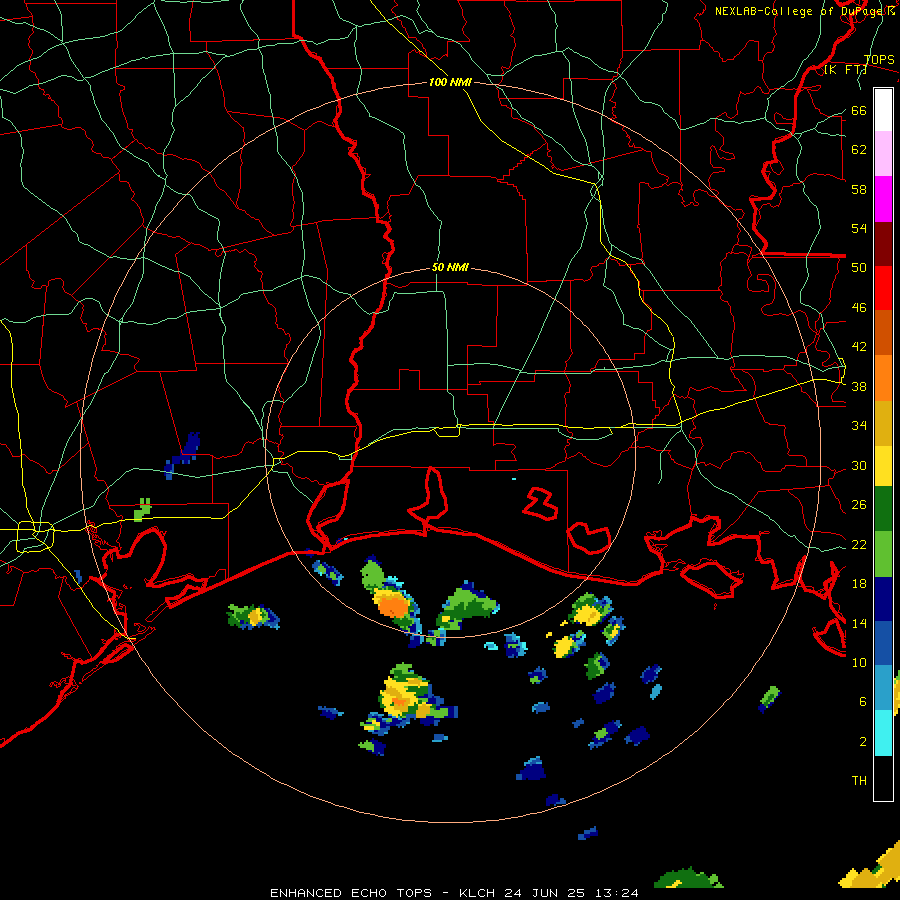
Task: Click the '(K FT)' legend units label
Action: [x=845, y=70]
